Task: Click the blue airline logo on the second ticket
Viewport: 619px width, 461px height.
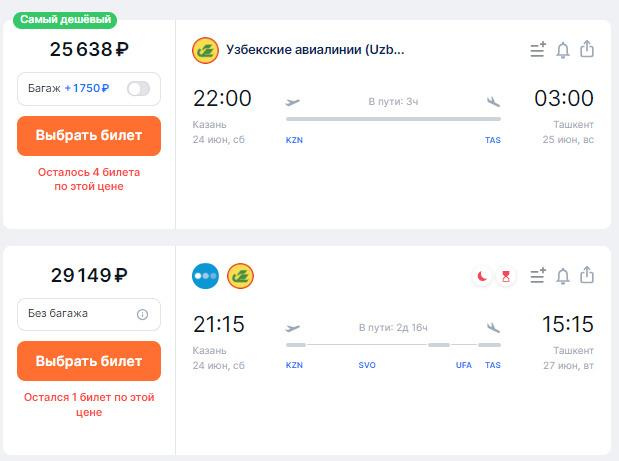Action: (x=206, y=276)
